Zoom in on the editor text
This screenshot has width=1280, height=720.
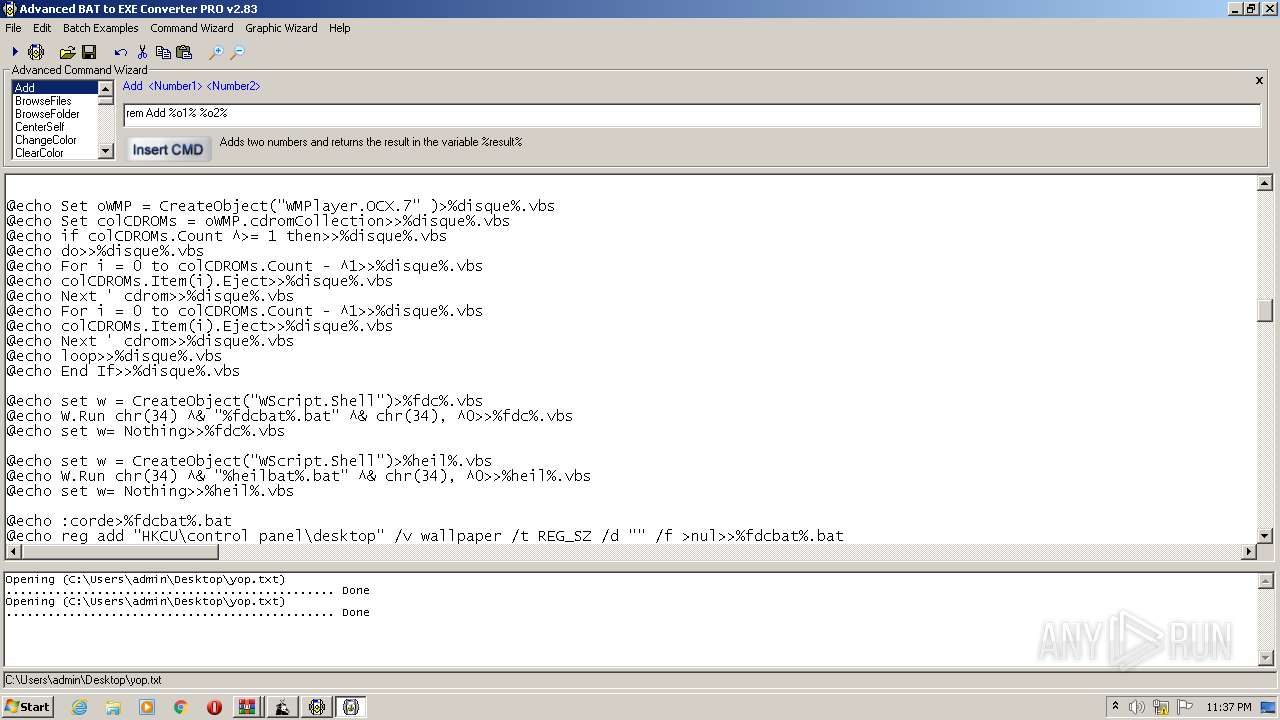coord(215,52)
